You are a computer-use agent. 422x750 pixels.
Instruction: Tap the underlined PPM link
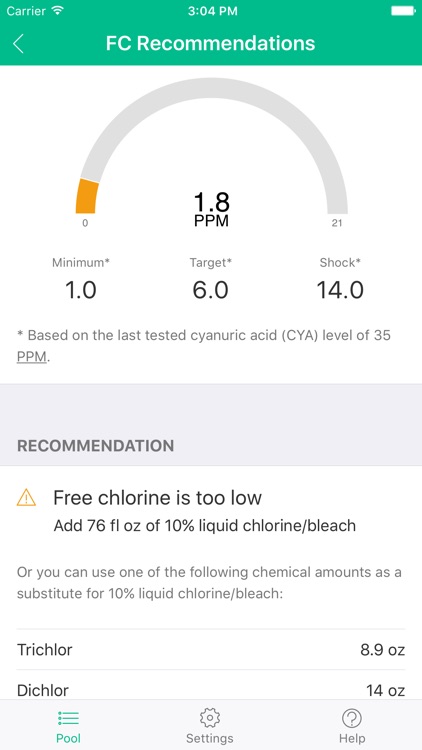coord(32,357)
